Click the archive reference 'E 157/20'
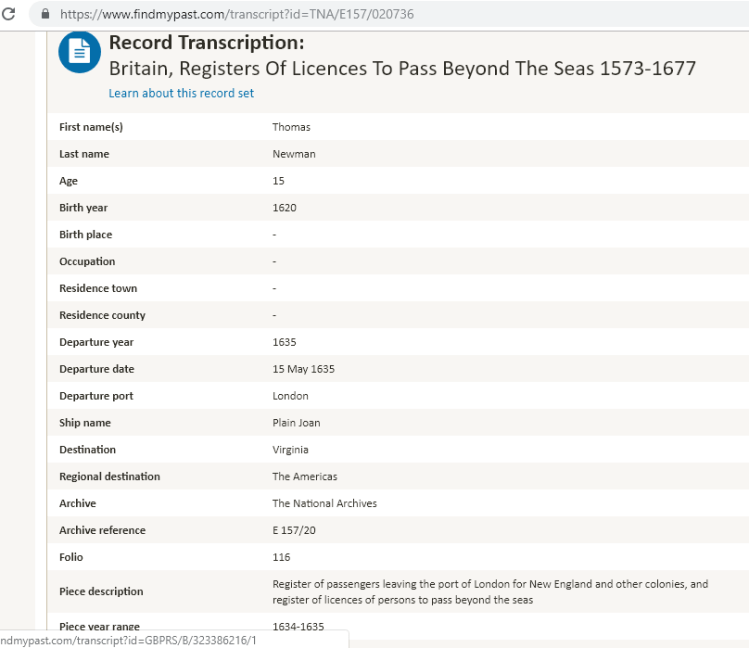 [x=293, y=530]
